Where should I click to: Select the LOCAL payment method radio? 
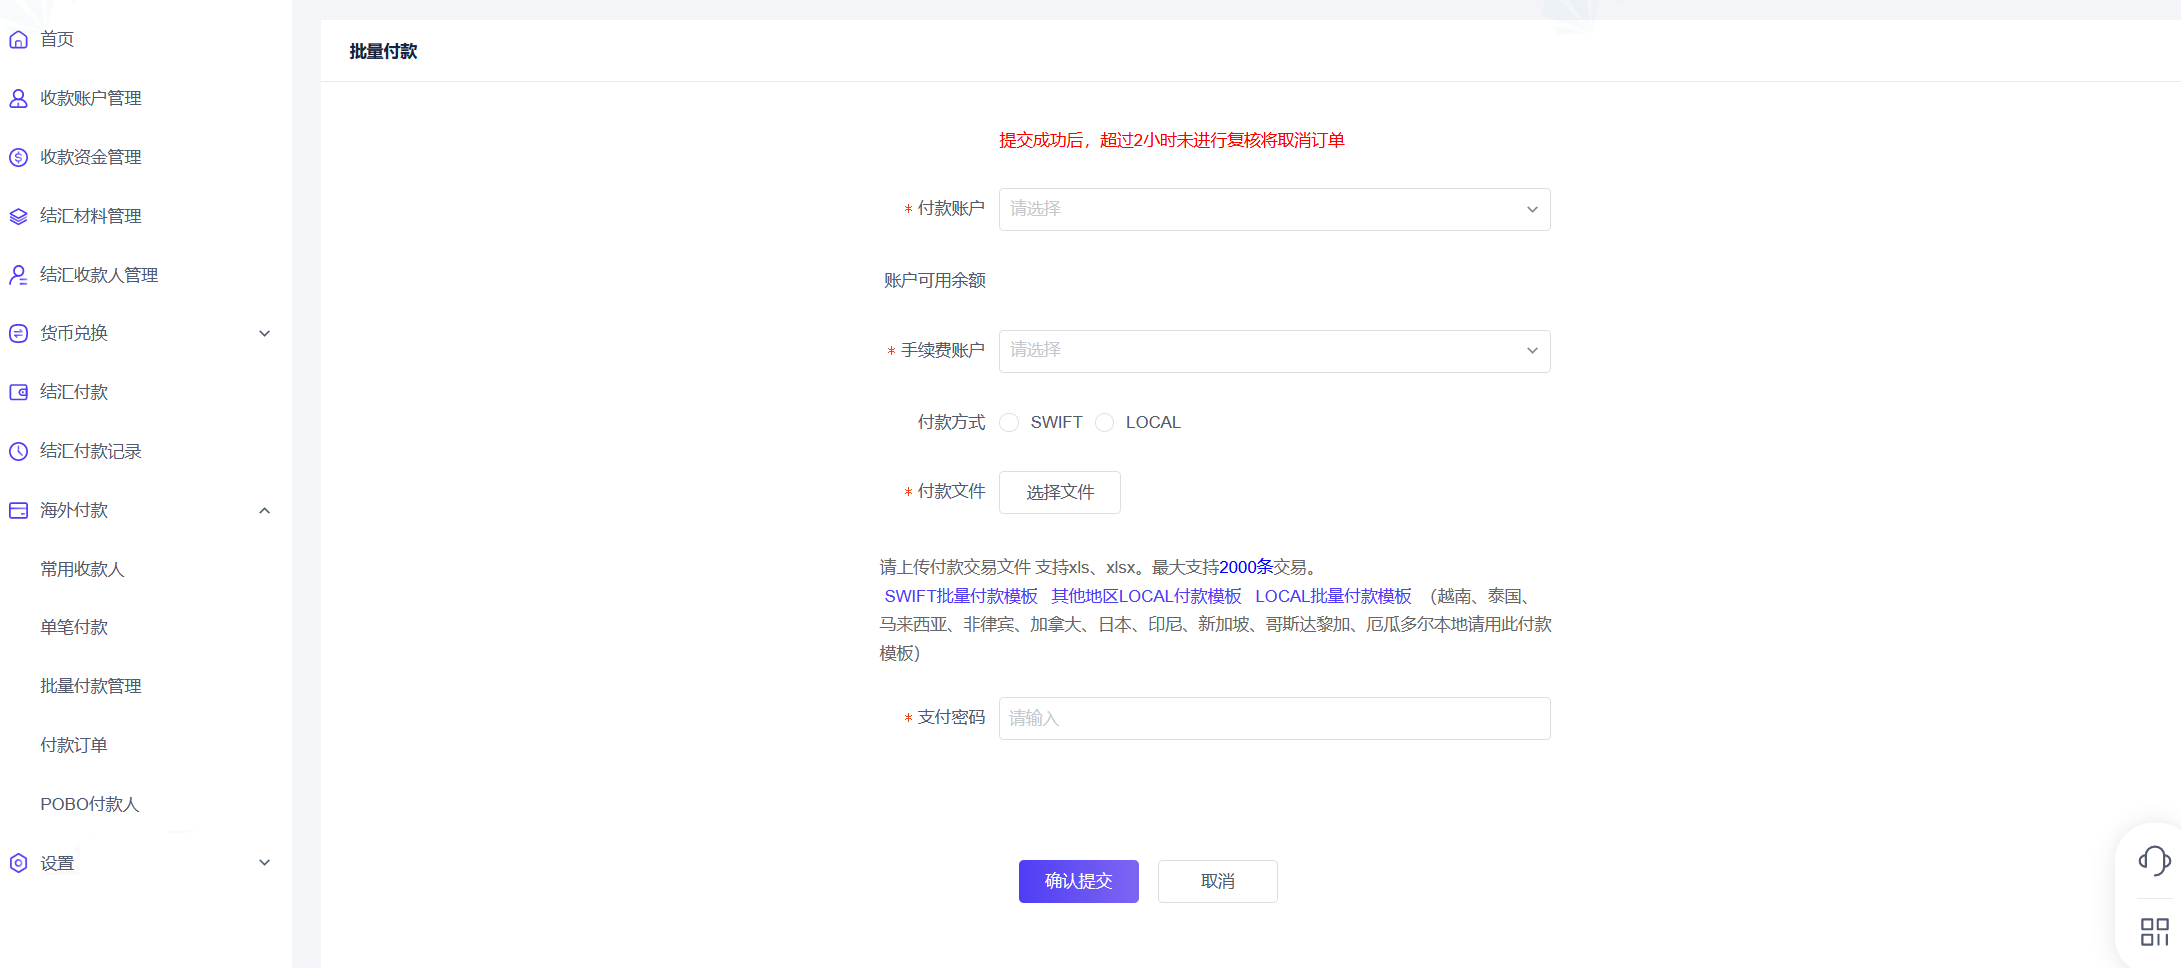pyautogui.click(x=1105, y=423)
